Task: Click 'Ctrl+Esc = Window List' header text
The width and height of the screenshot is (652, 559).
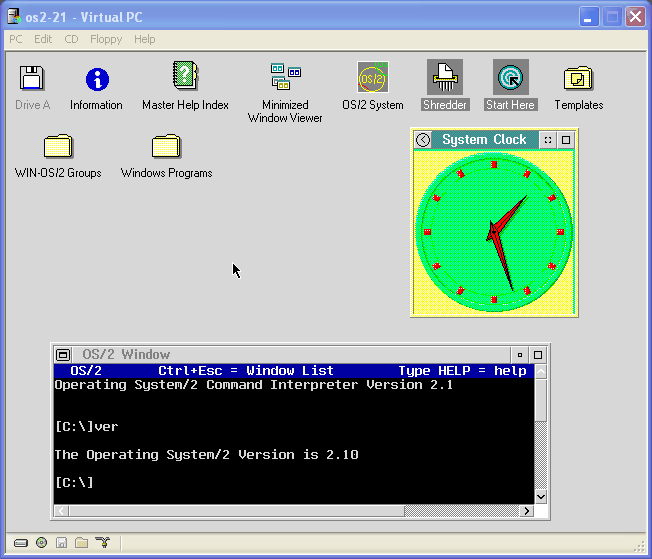Action: [246, 371]
